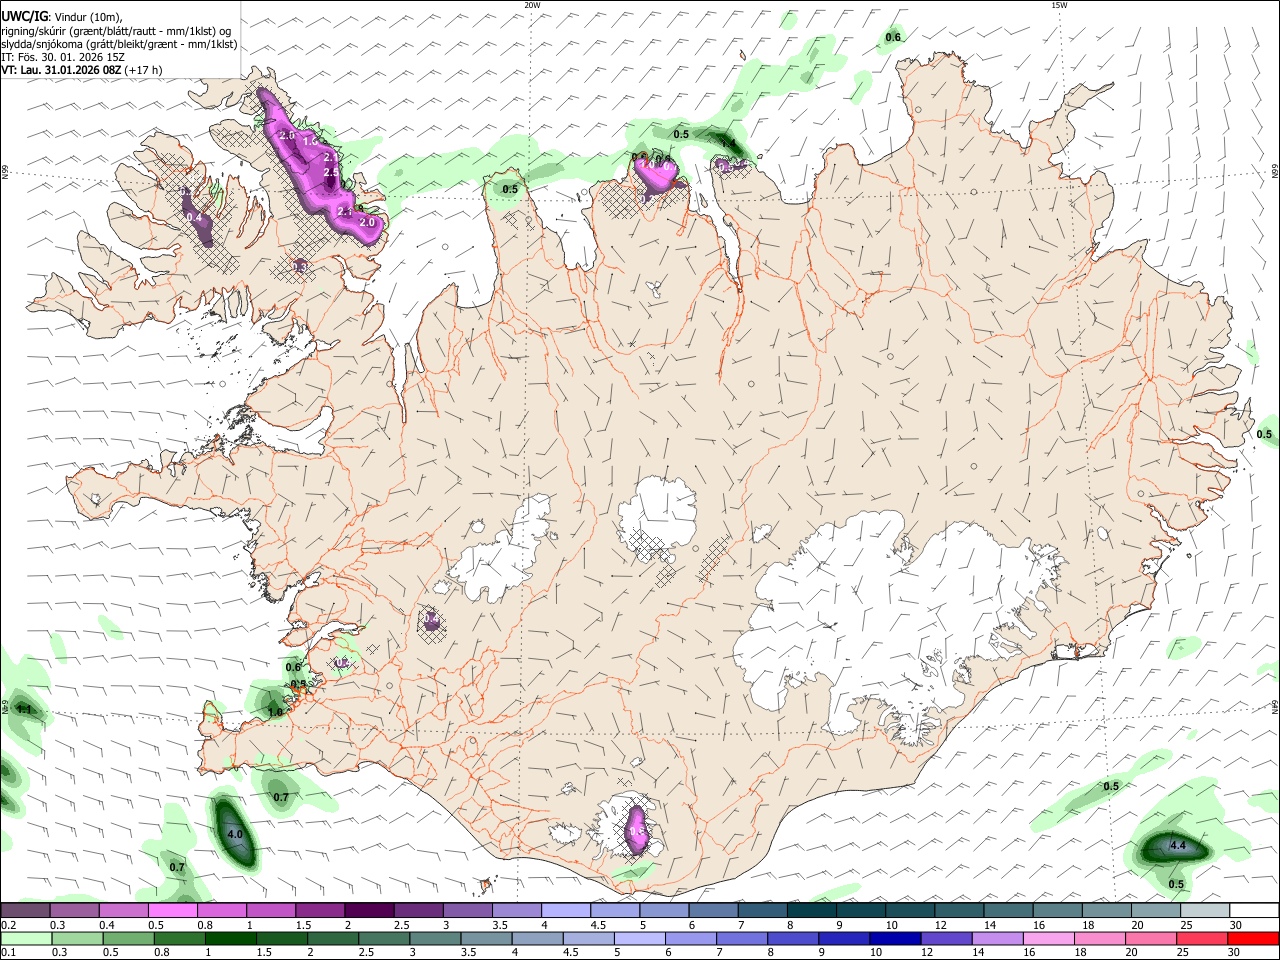This screenshot has width=1280, height=960.
Task: Pick lower legend swatch between 0.5 and 0.8
Action: coord(128,938)
